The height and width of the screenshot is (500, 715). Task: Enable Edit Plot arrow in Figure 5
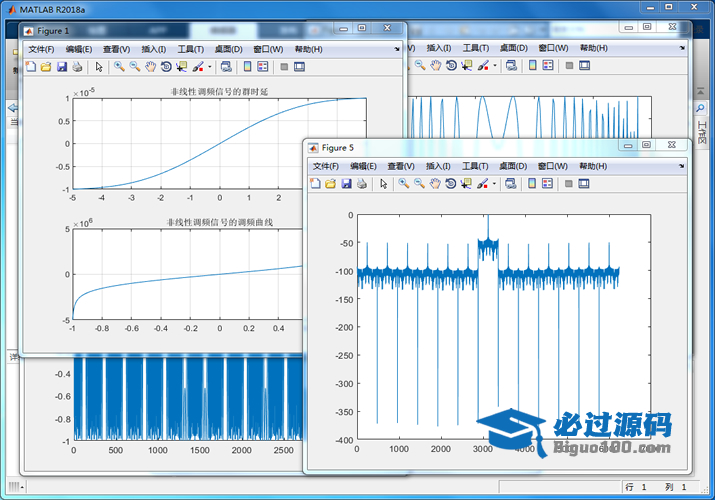(x=383, y=184)
